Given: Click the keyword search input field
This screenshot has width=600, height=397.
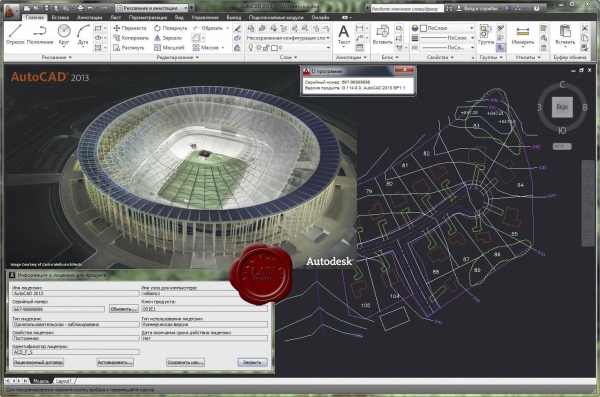Looking at the screenshot, I should pos(407,8).
